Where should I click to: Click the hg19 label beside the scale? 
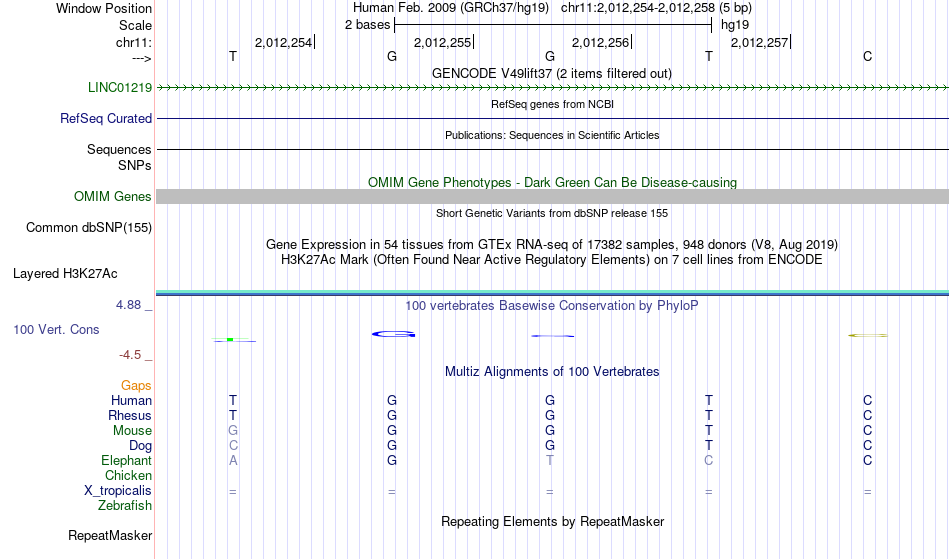(x=735, y=25)
